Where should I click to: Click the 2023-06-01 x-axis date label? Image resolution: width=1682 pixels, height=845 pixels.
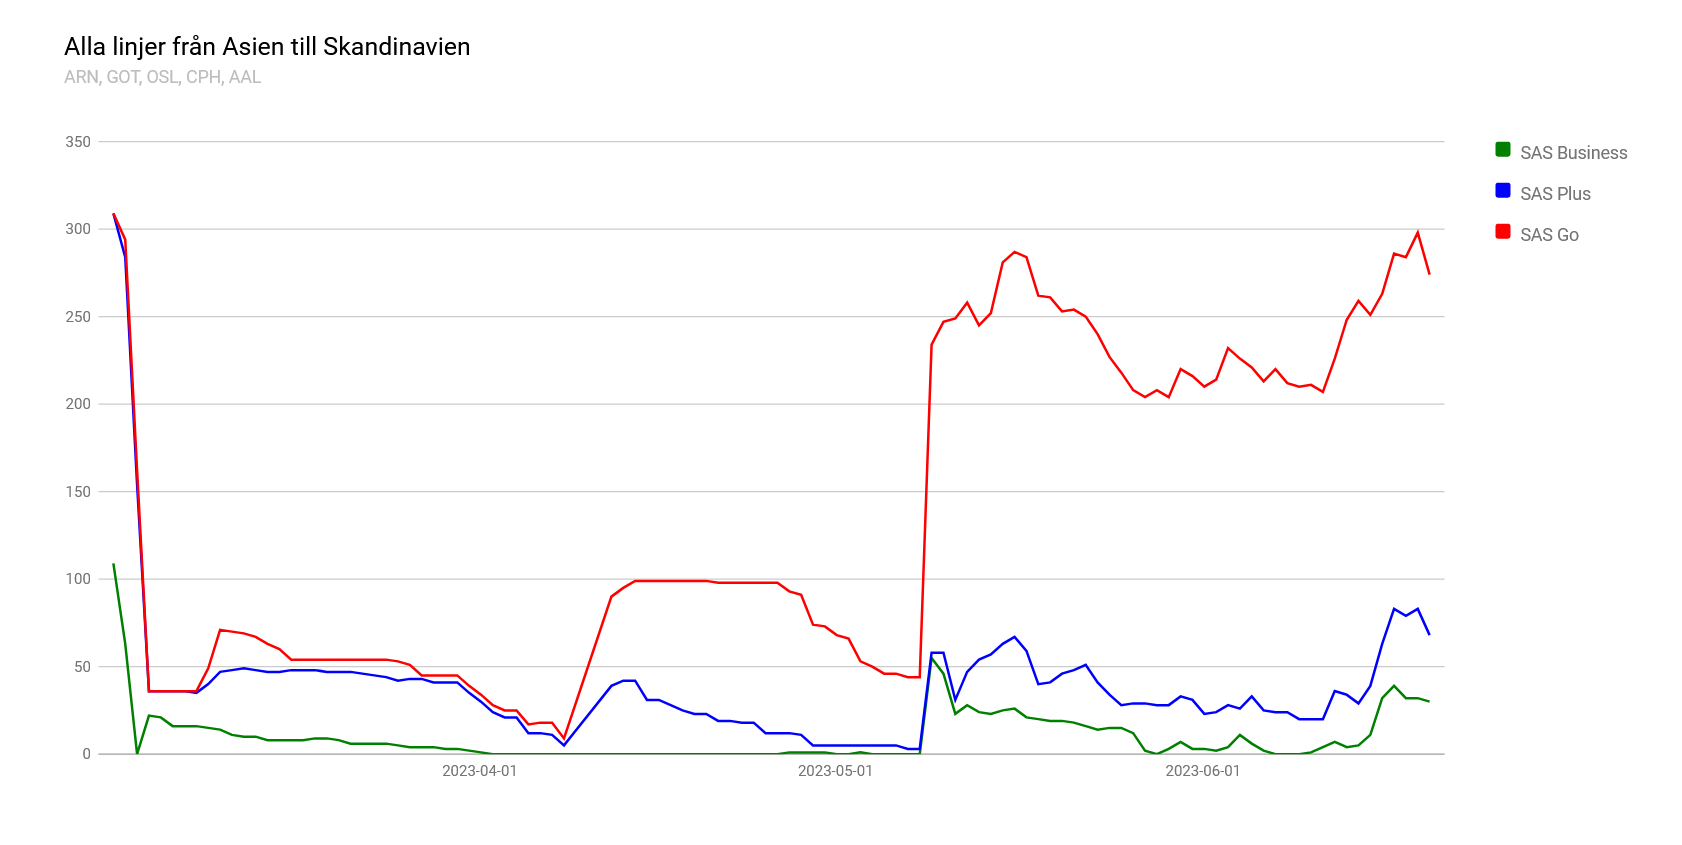[1202, 771]
